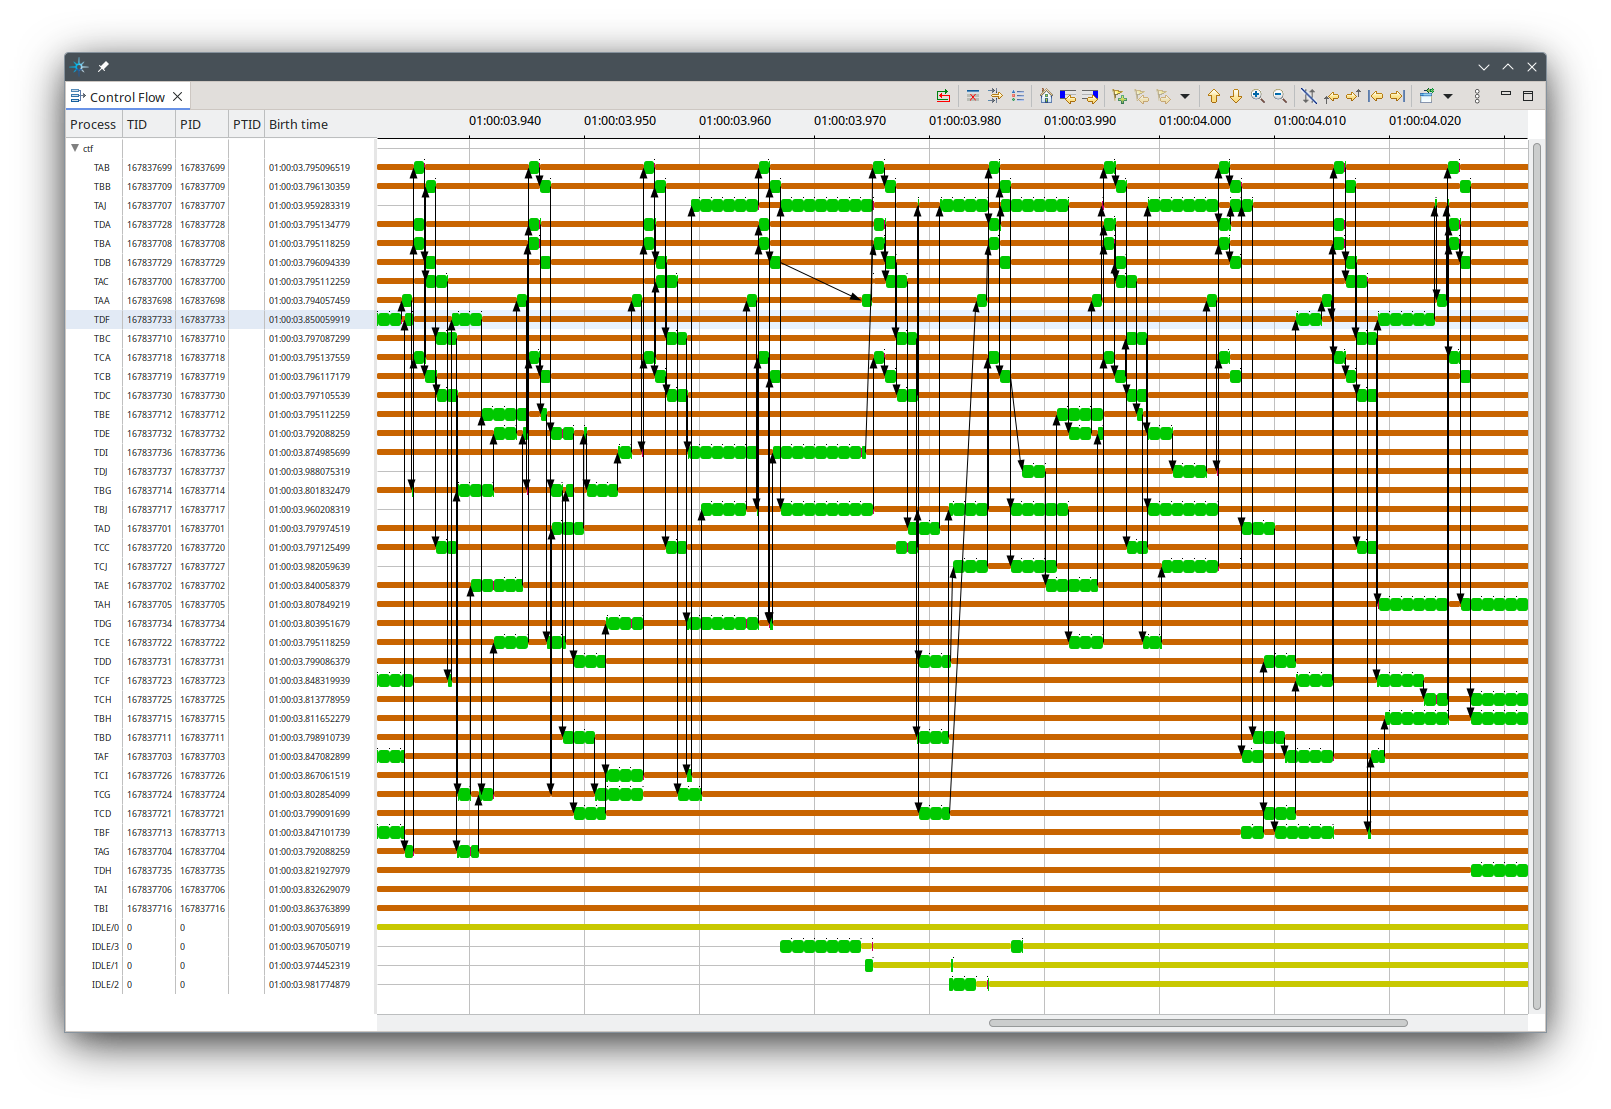The image size is (1611, 1109).
Task: Reset the time scale with home icon
Action: point(1046,96)
